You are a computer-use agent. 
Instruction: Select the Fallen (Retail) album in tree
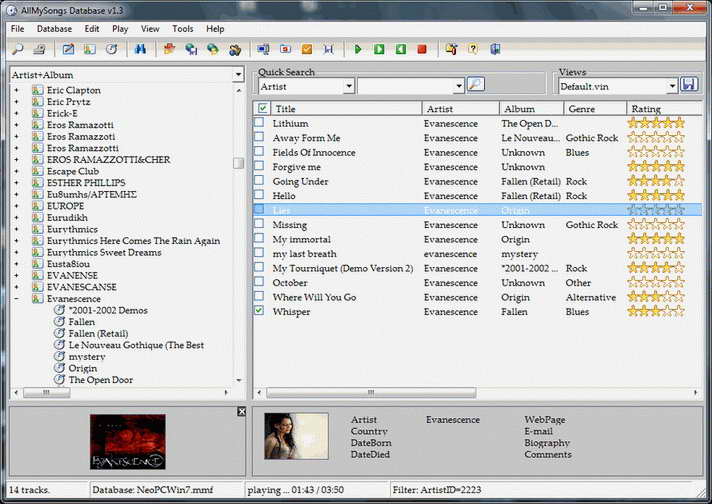pyautogui.click(x=98, y=333)
